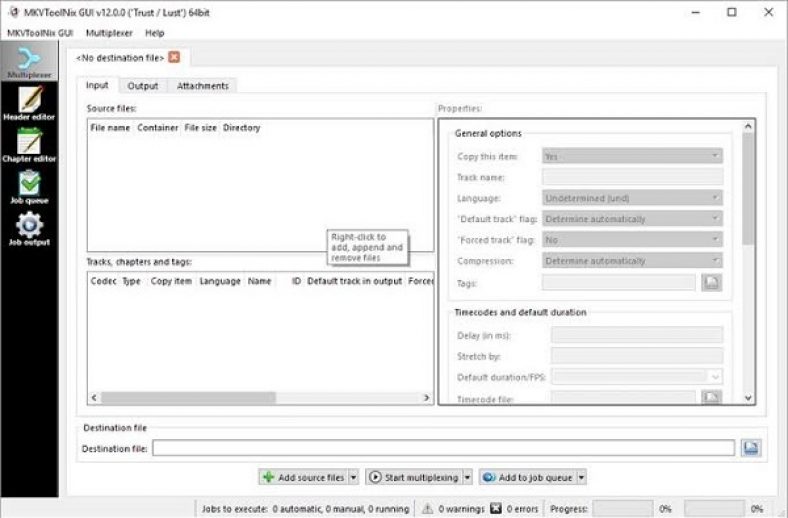
Task: Open the Multiplexer tool in sidebar
Action: click(29, 62)
